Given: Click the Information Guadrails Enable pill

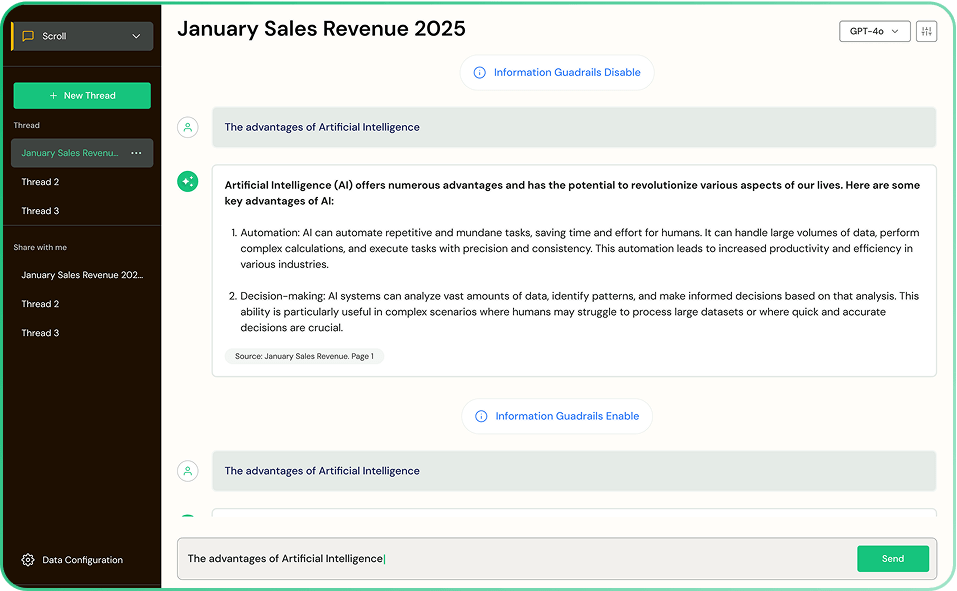Looking at the screenshot, I should pyautogui.click(x=557, y=416).
